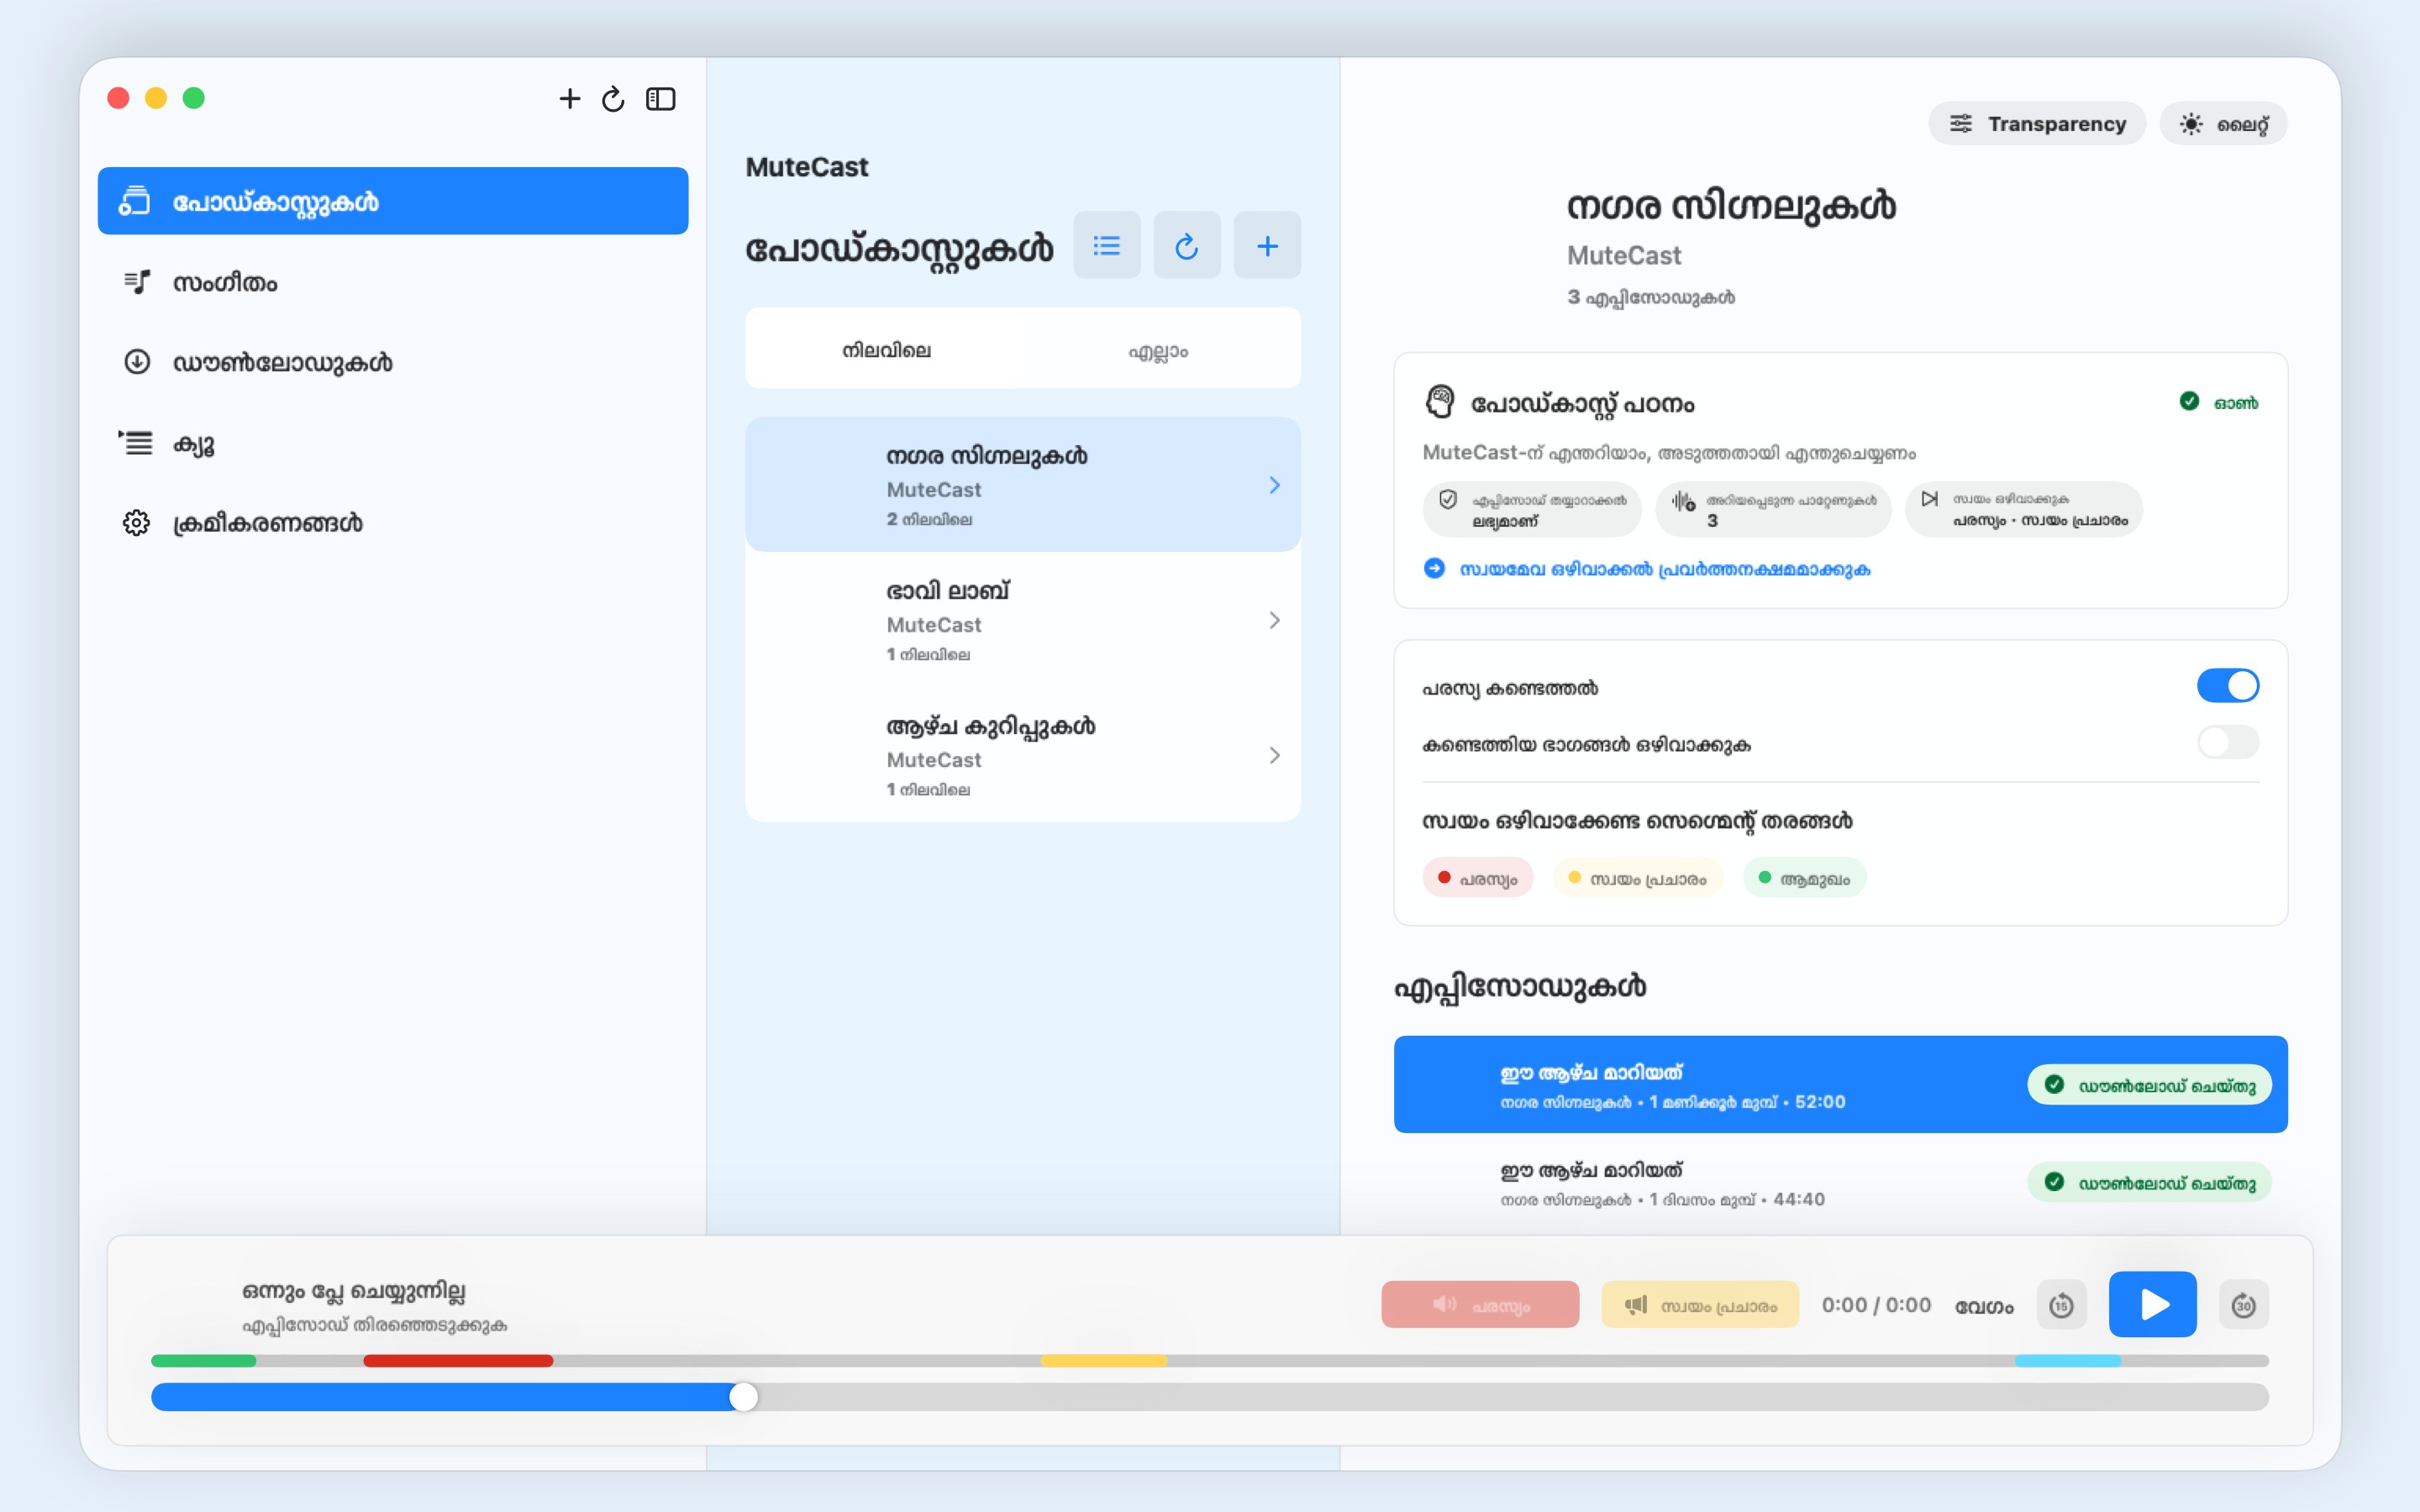Select the 52:00 episode row
This screenshot has height=1512, width=2420.
(x=1840, y=1085)
